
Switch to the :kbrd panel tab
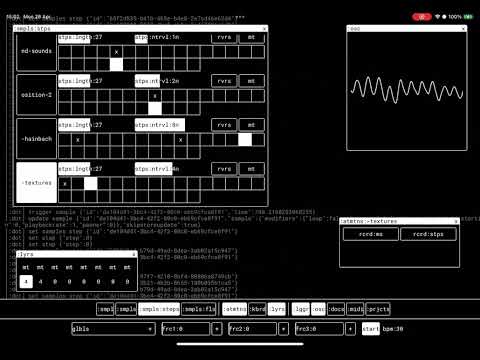click(x=257, y=309)
